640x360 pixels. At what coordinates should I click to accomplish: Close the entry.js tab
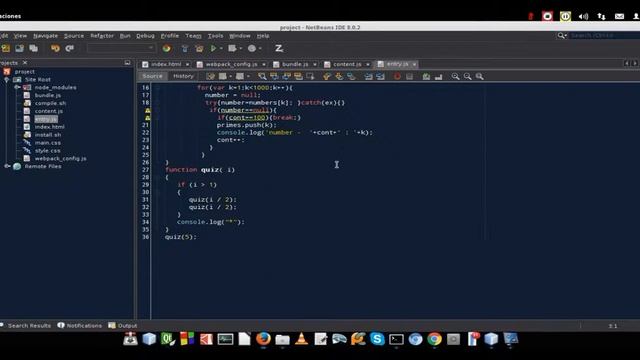coord(414,64)
